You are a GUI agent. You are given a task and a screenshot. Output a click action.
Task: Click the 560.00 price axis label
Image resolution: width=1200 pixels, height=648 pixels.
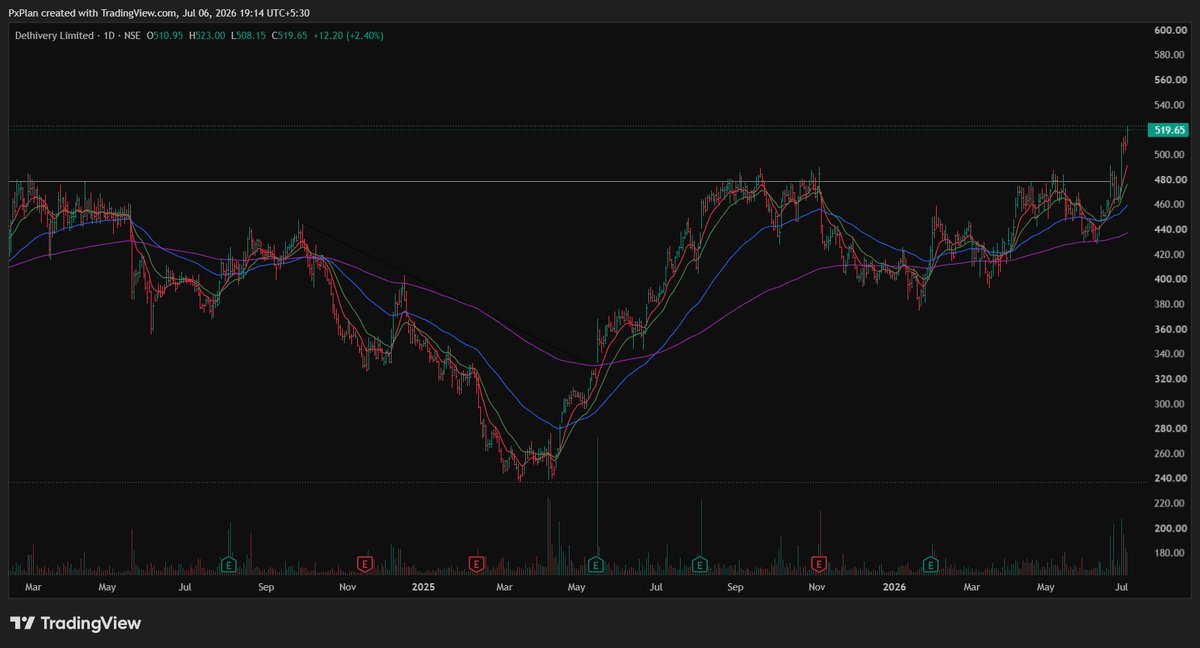1169,81
